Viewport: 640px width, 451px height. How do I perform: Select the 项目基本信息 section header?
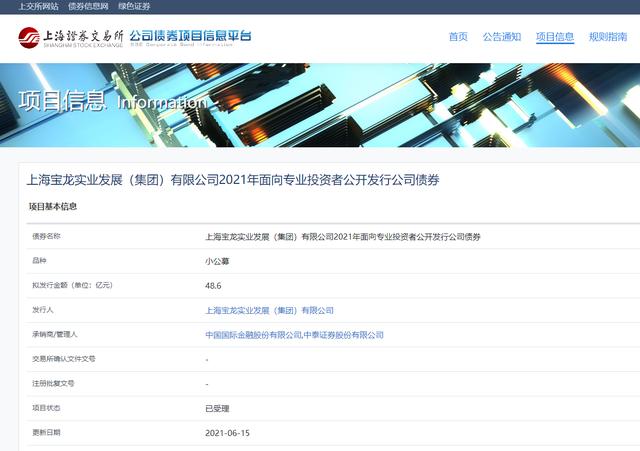[53, 207]
